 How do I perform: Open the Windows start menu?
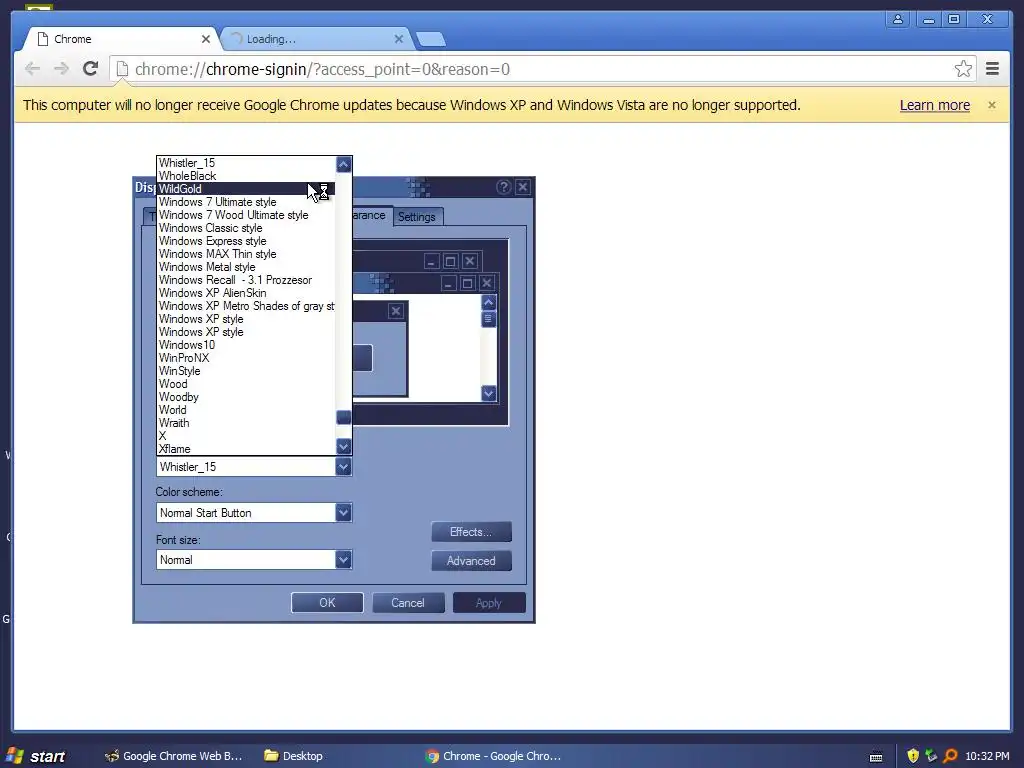(36, 756)
